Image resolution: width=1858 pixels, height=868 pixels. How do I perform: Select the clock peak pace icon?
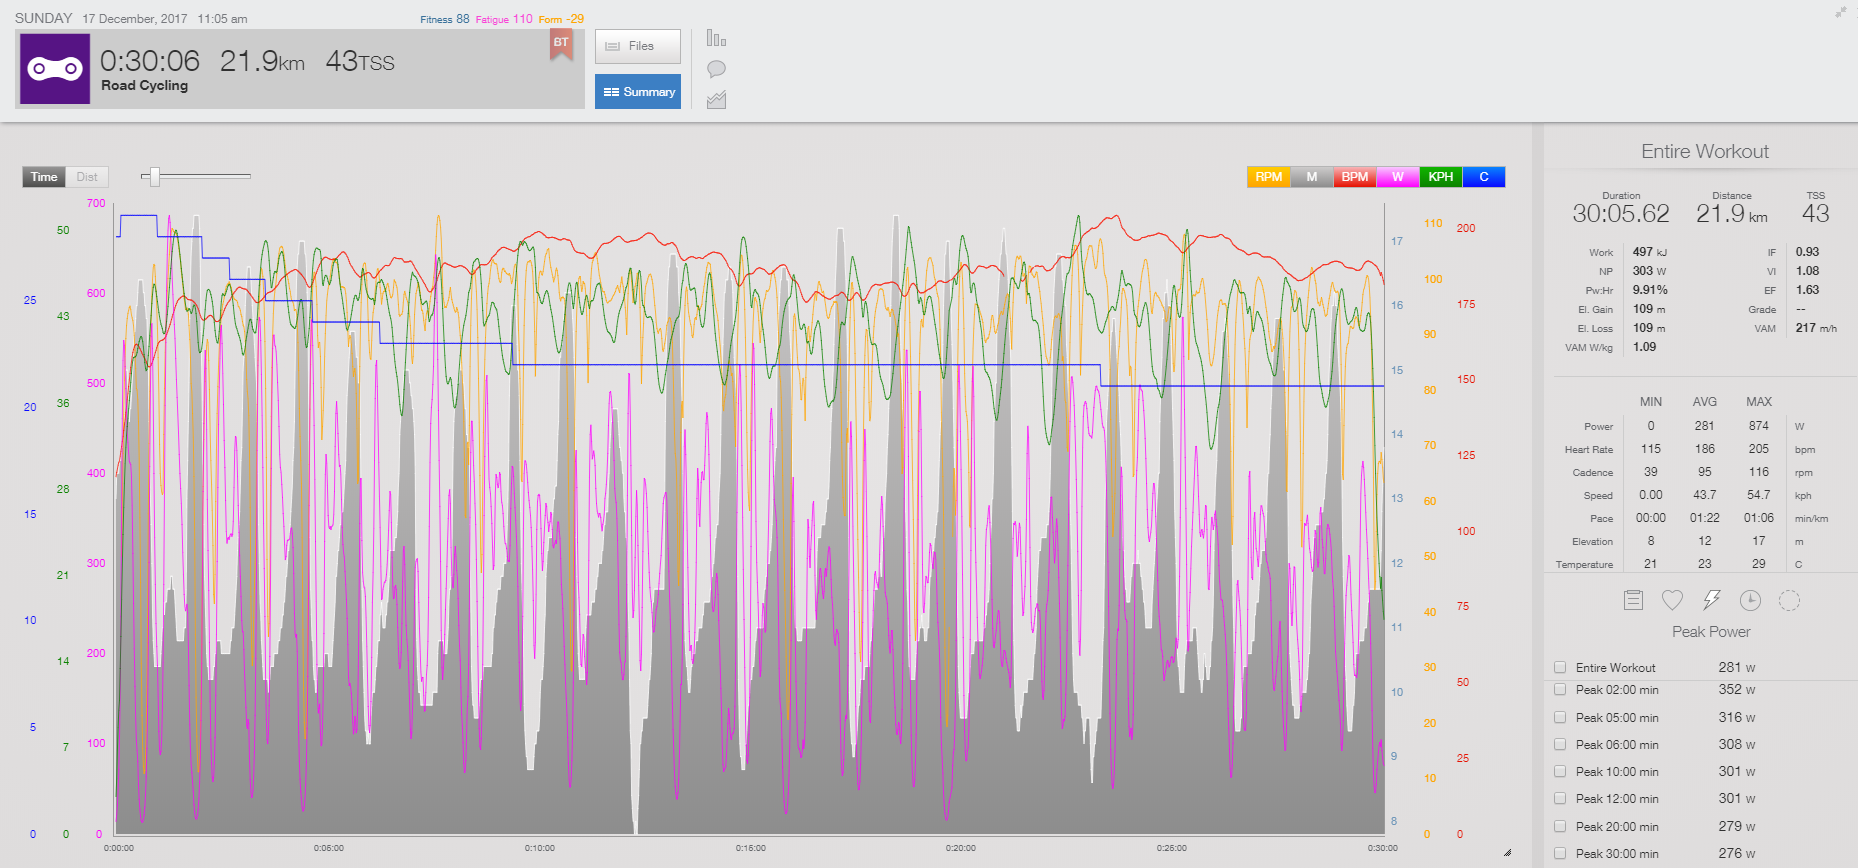tap(1750, 600)
